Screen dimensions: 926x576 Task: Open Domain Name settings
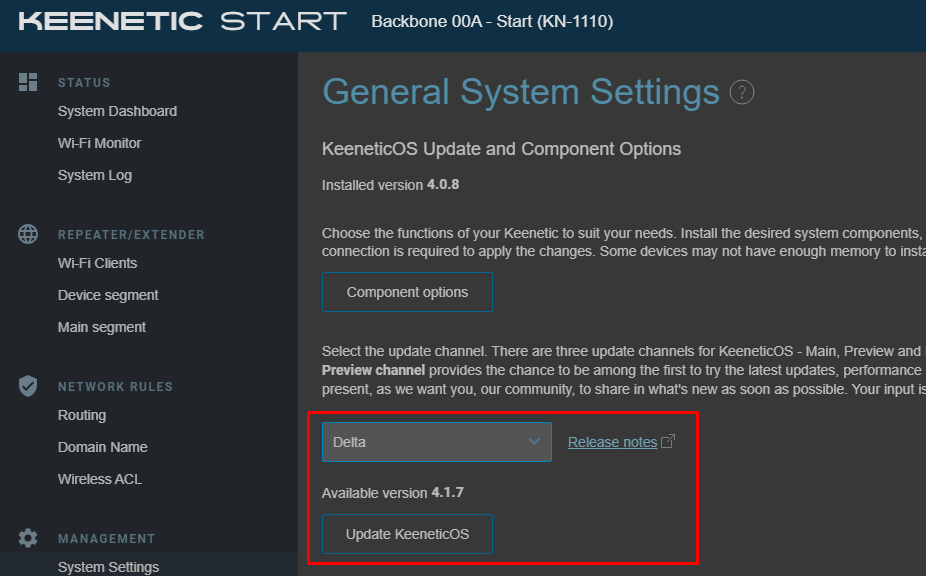coord(103,447)
